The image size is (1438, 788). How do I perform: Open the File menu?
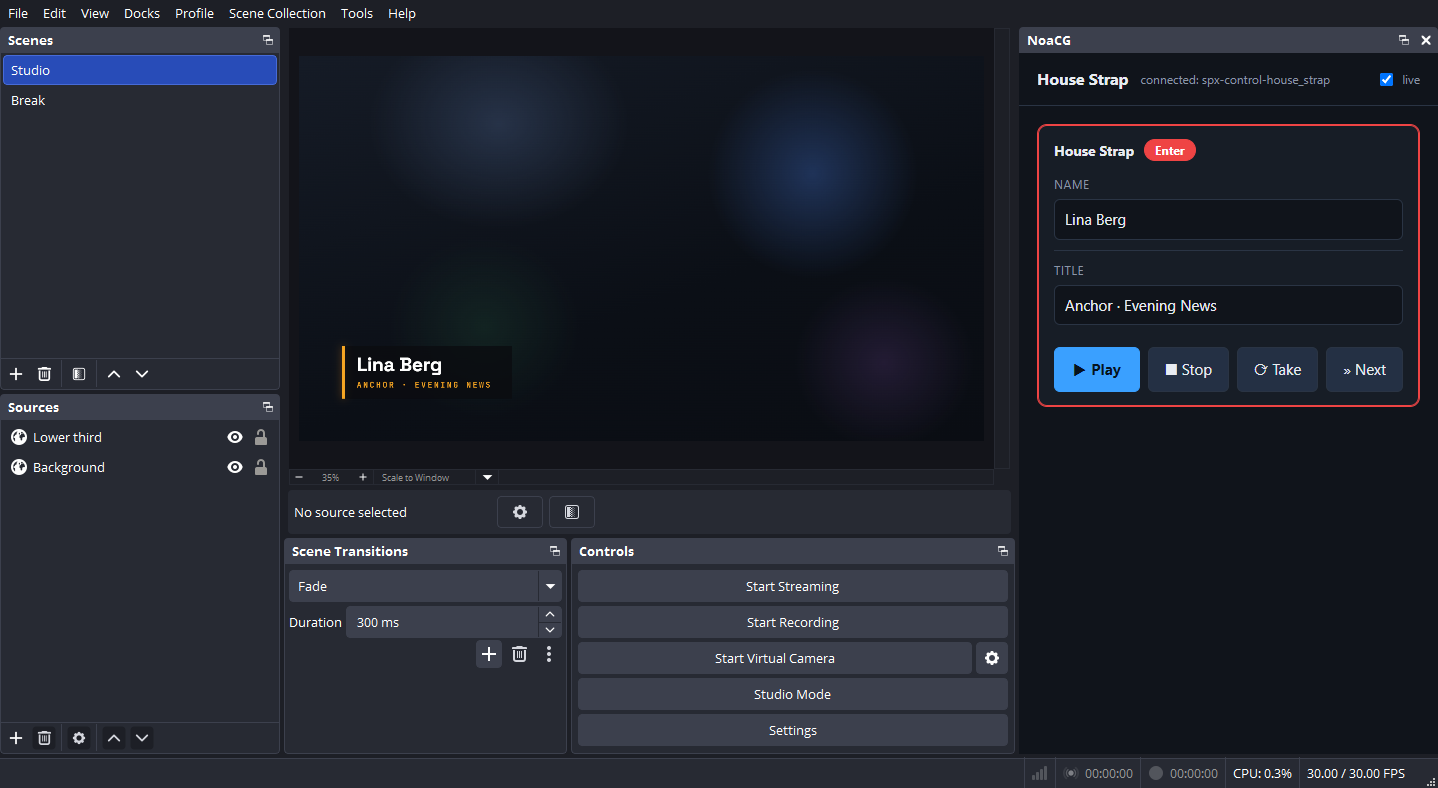click(18, 13)
